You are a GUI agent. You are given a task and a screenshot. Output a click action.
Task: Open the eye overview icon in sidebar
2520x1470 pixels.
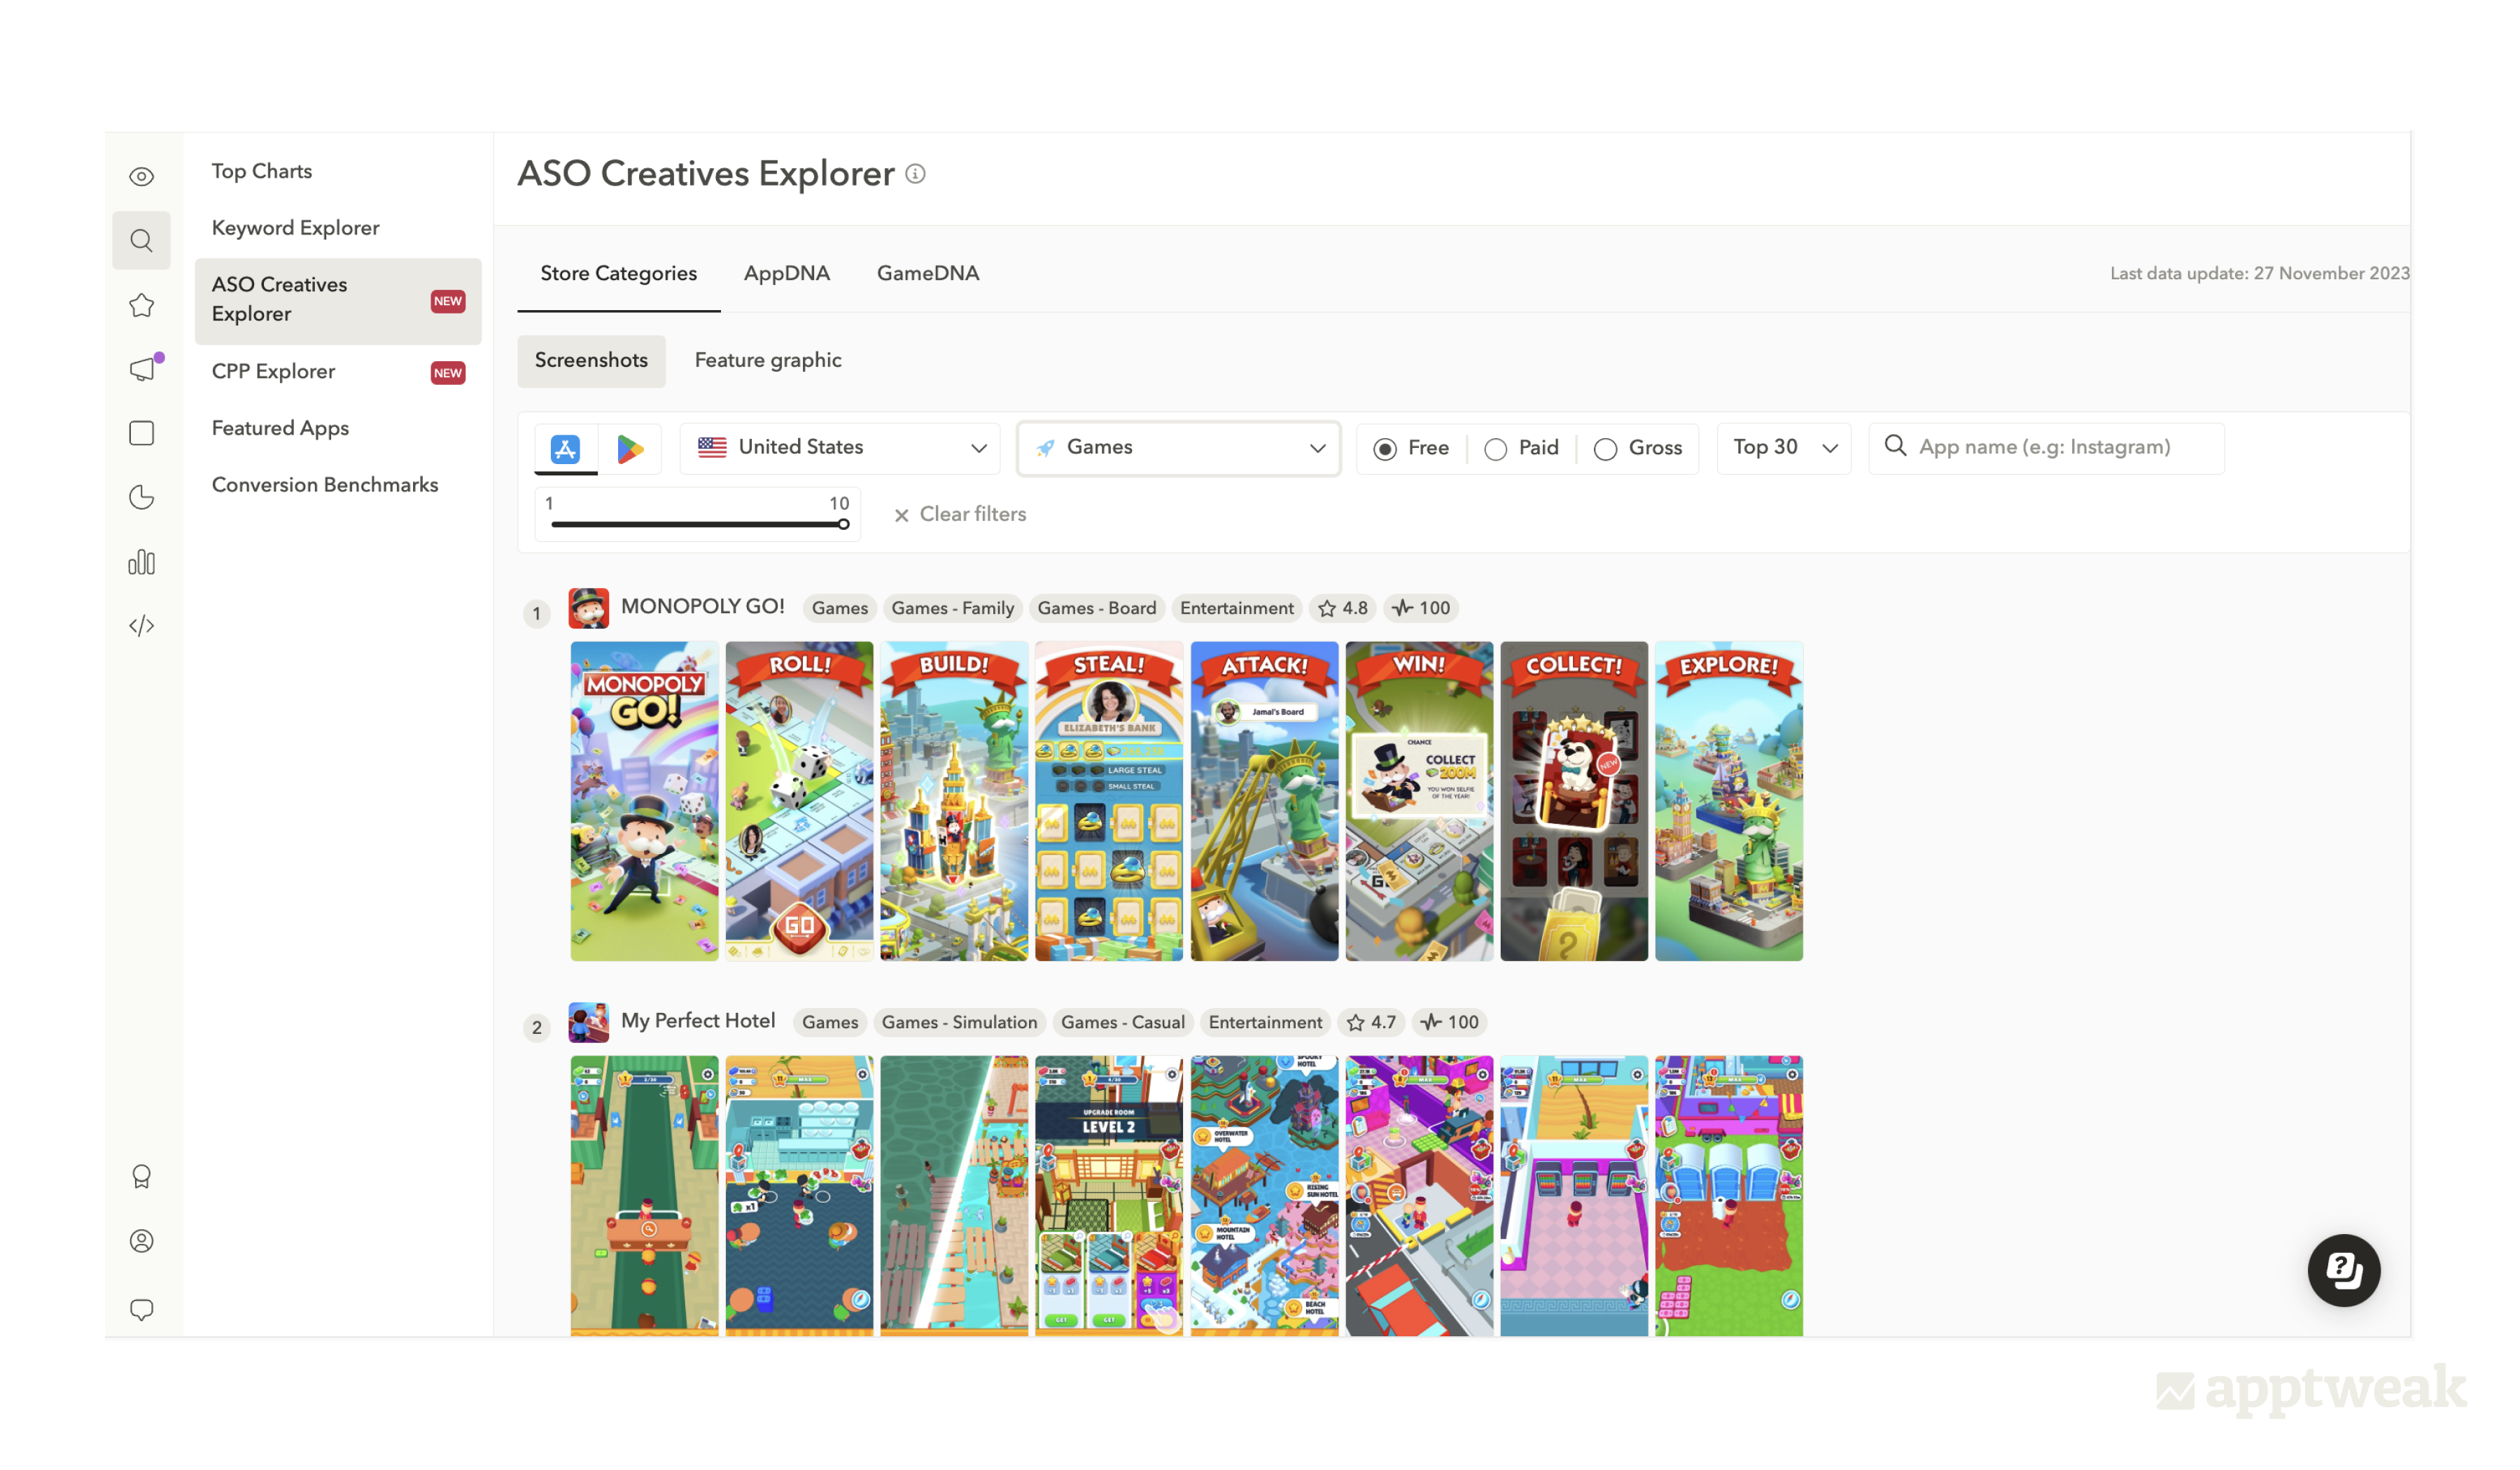pos(142,177)
